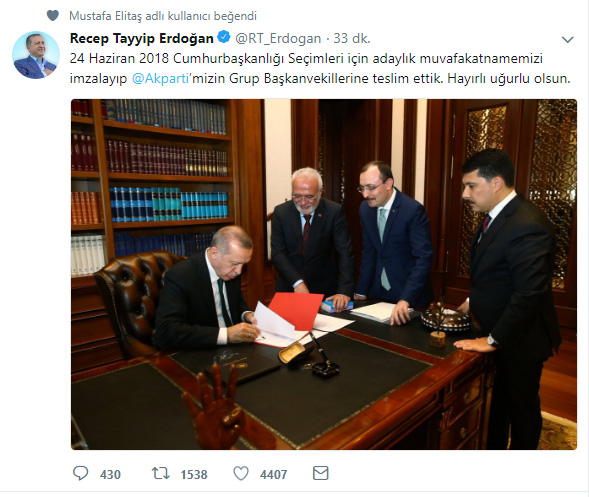
Task: View the 430 replies count
Action: tap(110, 474)
